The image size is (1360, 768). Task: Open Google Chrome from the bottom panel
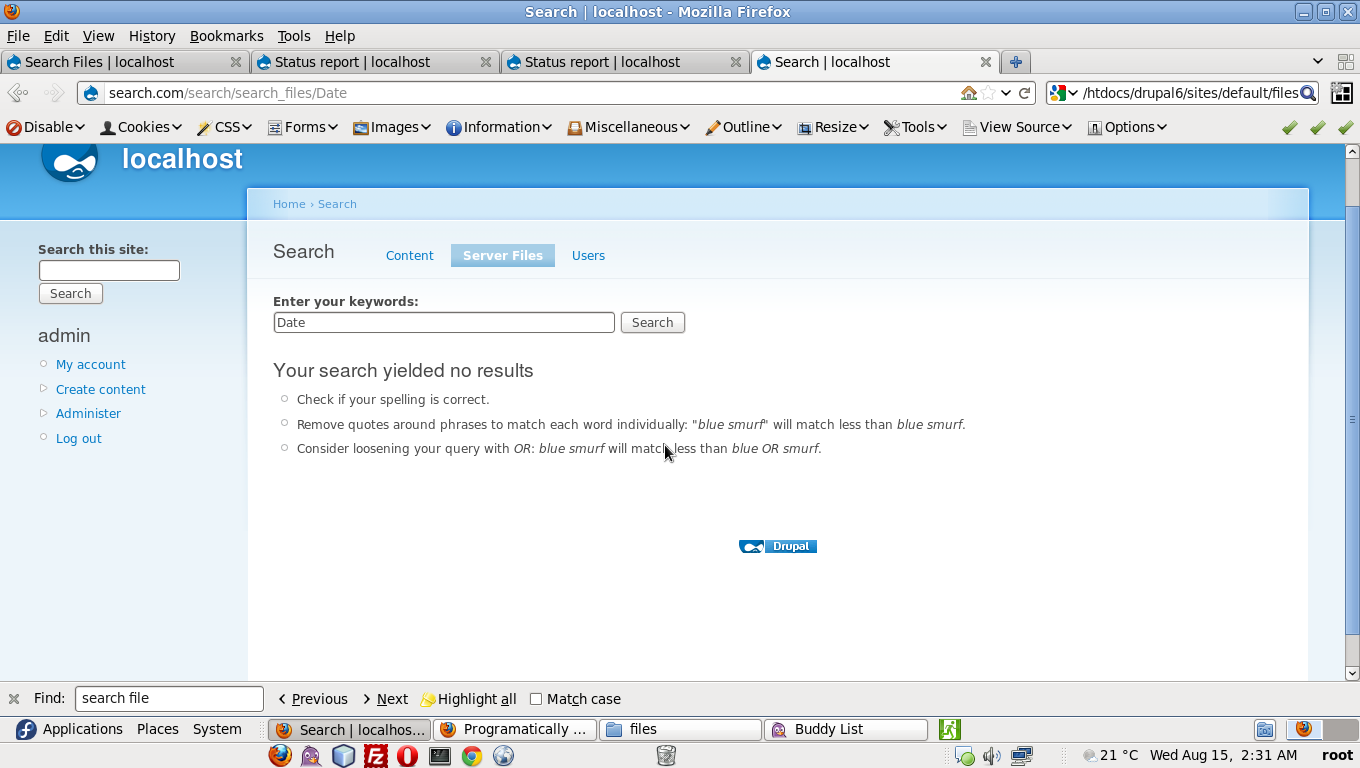[x=471, y=756]
